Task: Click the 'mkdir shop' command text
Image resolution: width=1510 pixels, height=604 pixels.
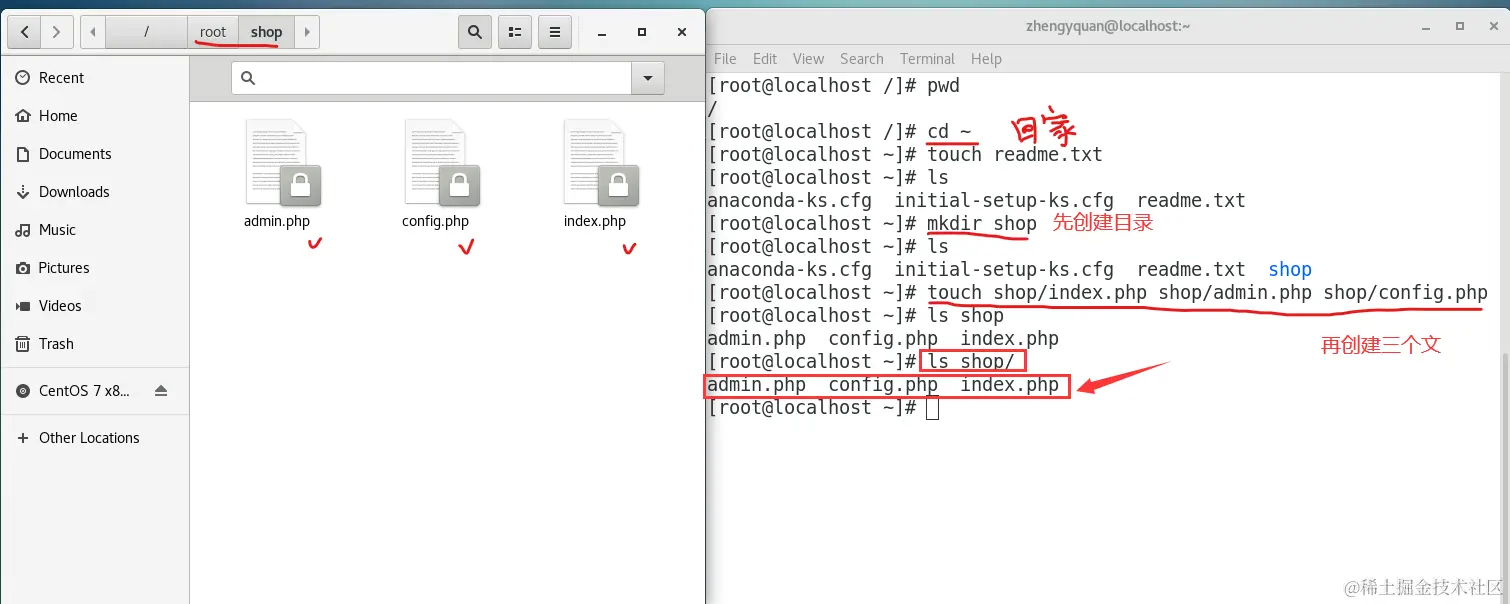Action: tap(982, 223)
